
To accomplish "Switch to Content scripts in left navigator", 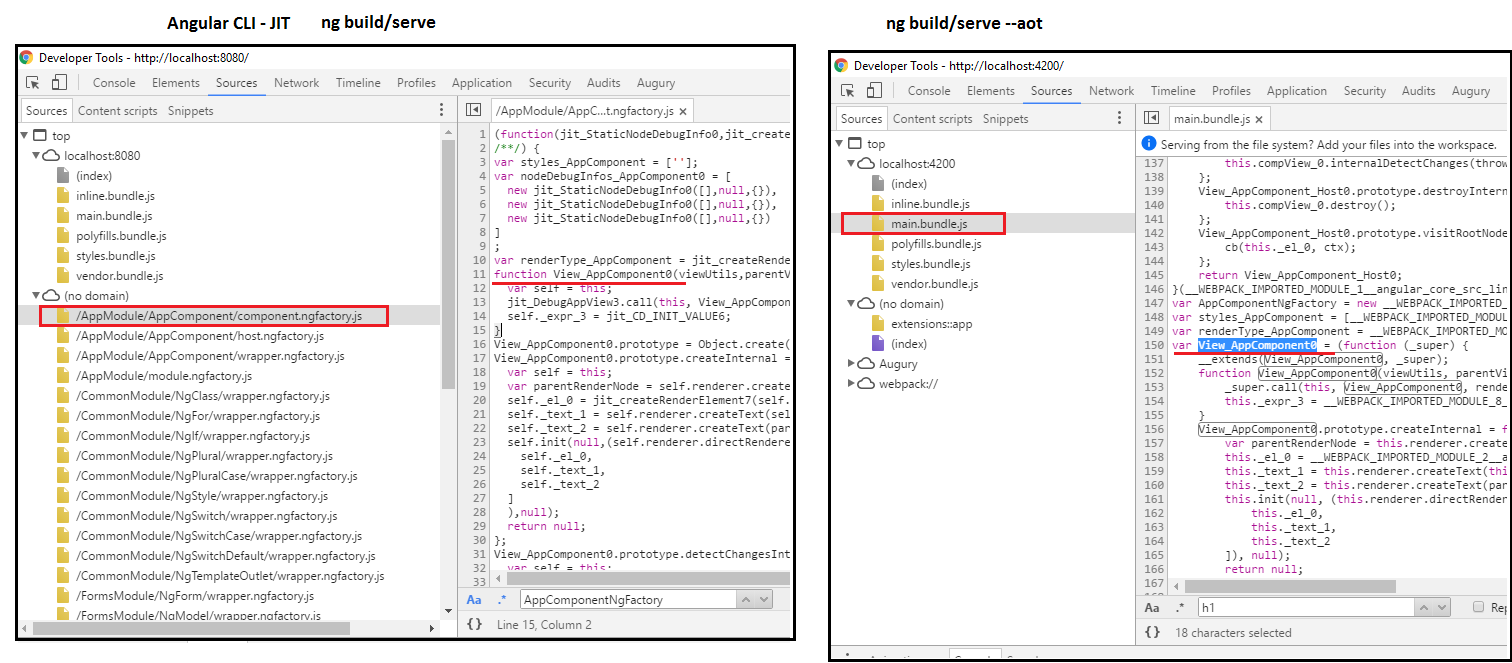I will pyautogui.click(x=118, y=111).
